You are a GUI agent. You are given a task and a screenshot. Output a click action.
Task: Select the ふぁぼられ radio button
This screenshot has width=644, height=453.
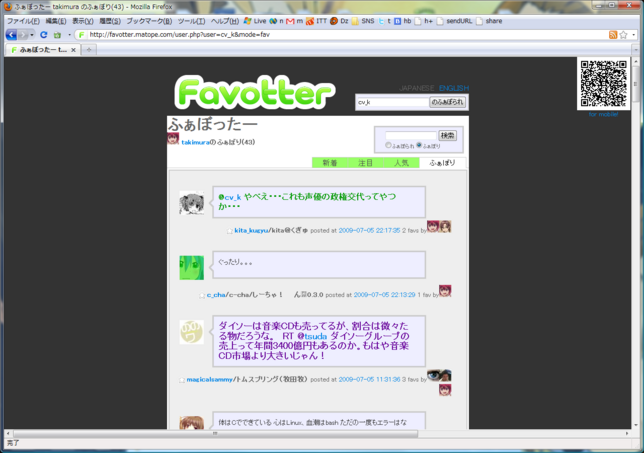pyautogui.click(x=388, y=145)
